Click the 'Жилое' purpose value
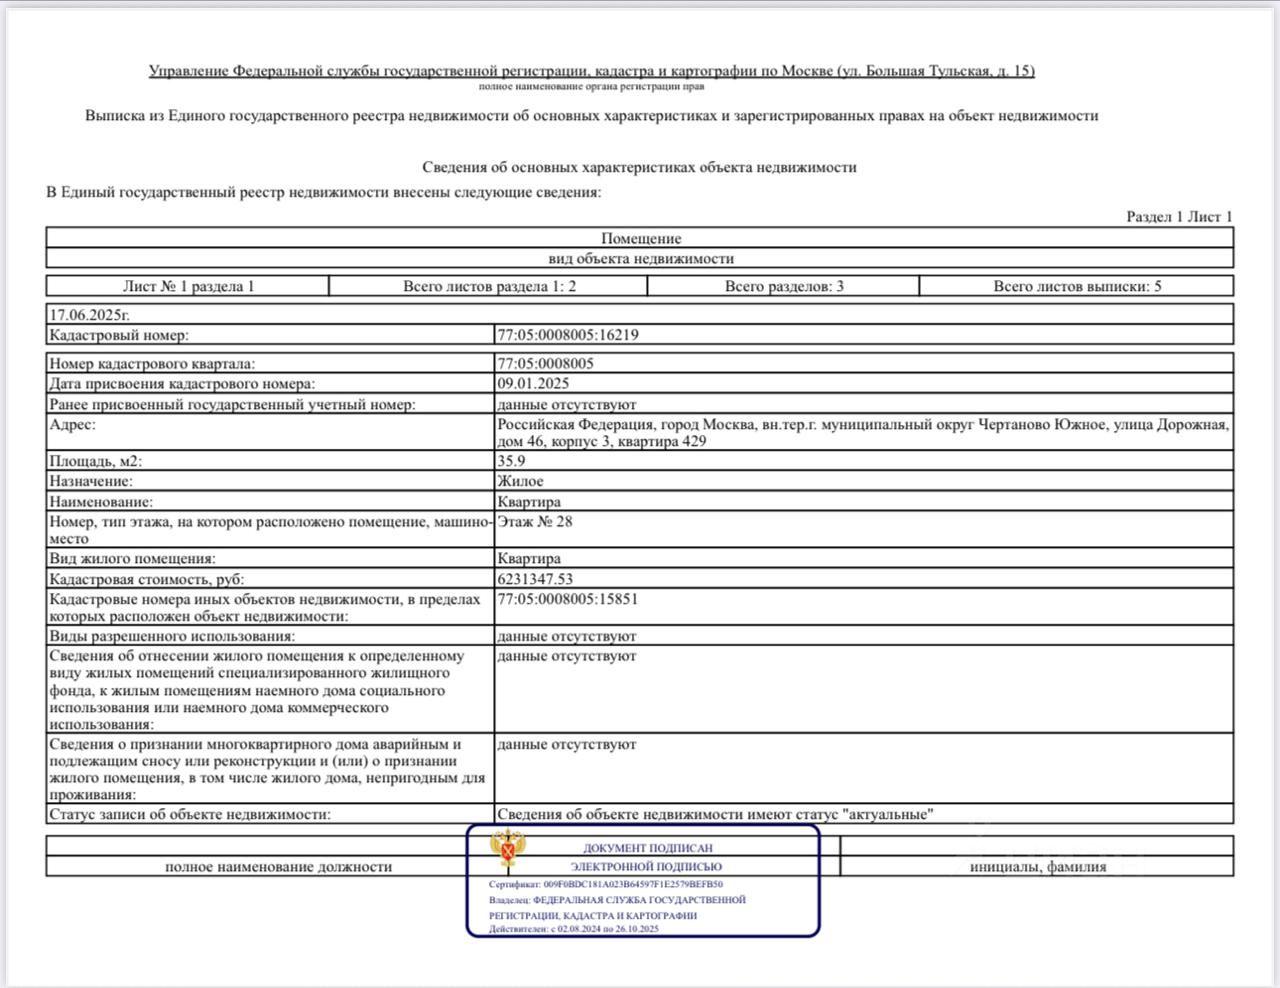Image resolution: width=1280 pixels, height=988 pixels. (x=520, y=481)
